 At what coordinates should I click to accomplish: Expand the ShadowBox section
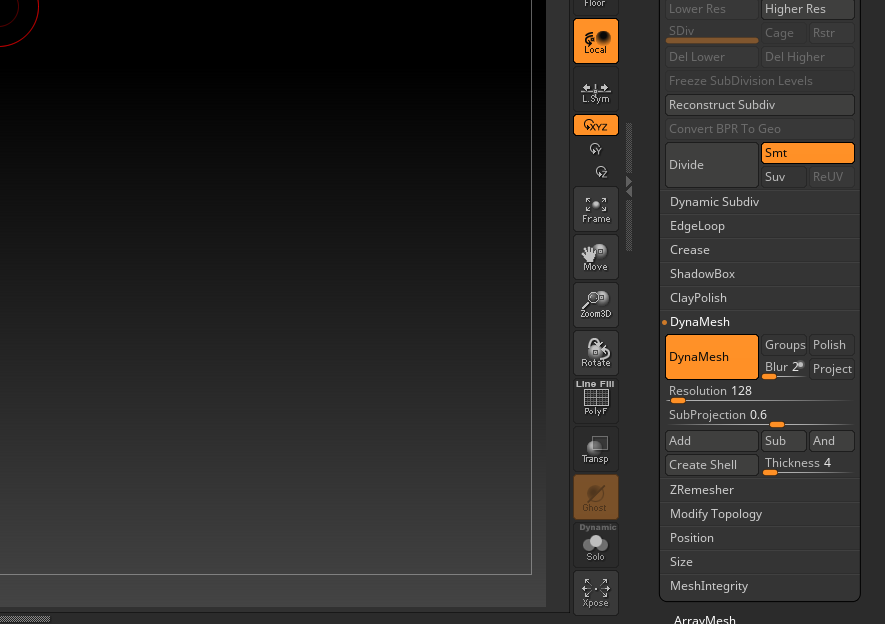pos(760,274)
